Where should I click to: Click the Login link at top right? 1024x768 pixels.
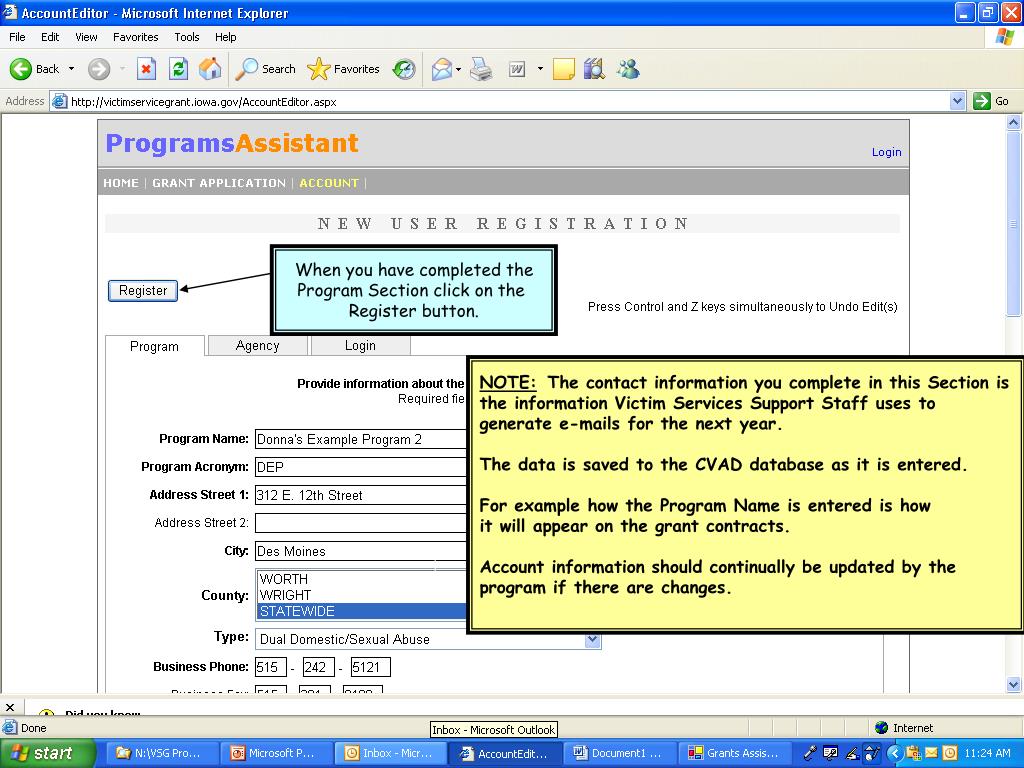pyautogui.click(x=886, y=152)
